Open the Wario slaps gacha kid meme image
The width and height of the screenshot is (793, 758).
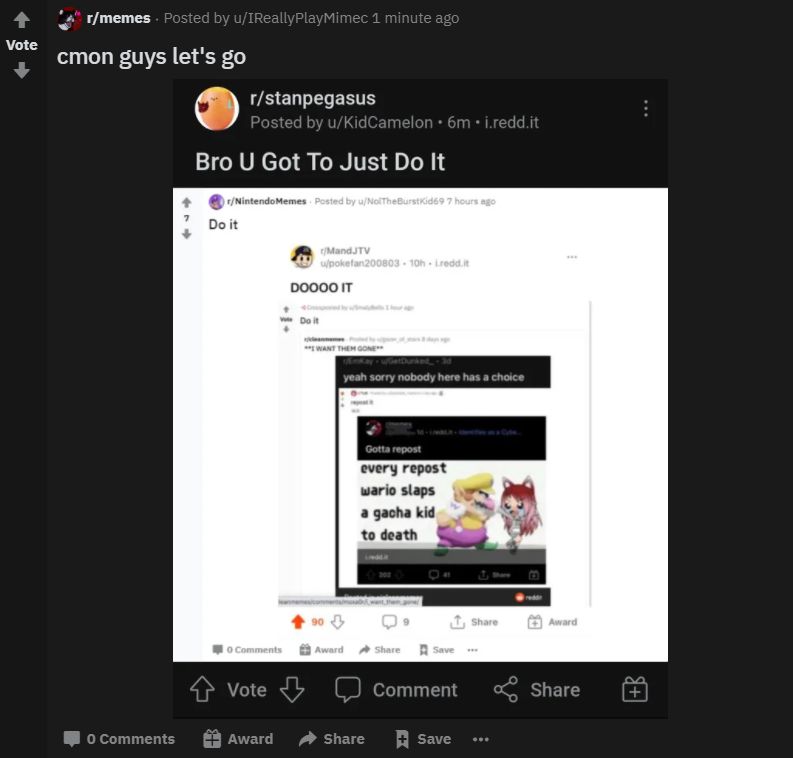click(x=452, y=504)
